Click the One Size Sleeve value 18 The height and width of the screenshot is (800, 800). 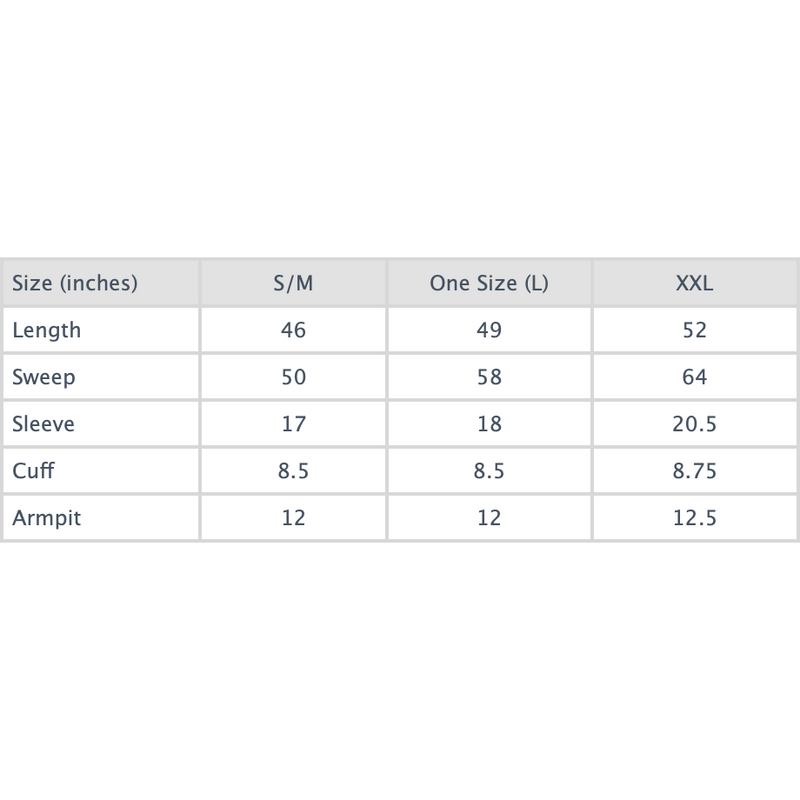[489, 424]
